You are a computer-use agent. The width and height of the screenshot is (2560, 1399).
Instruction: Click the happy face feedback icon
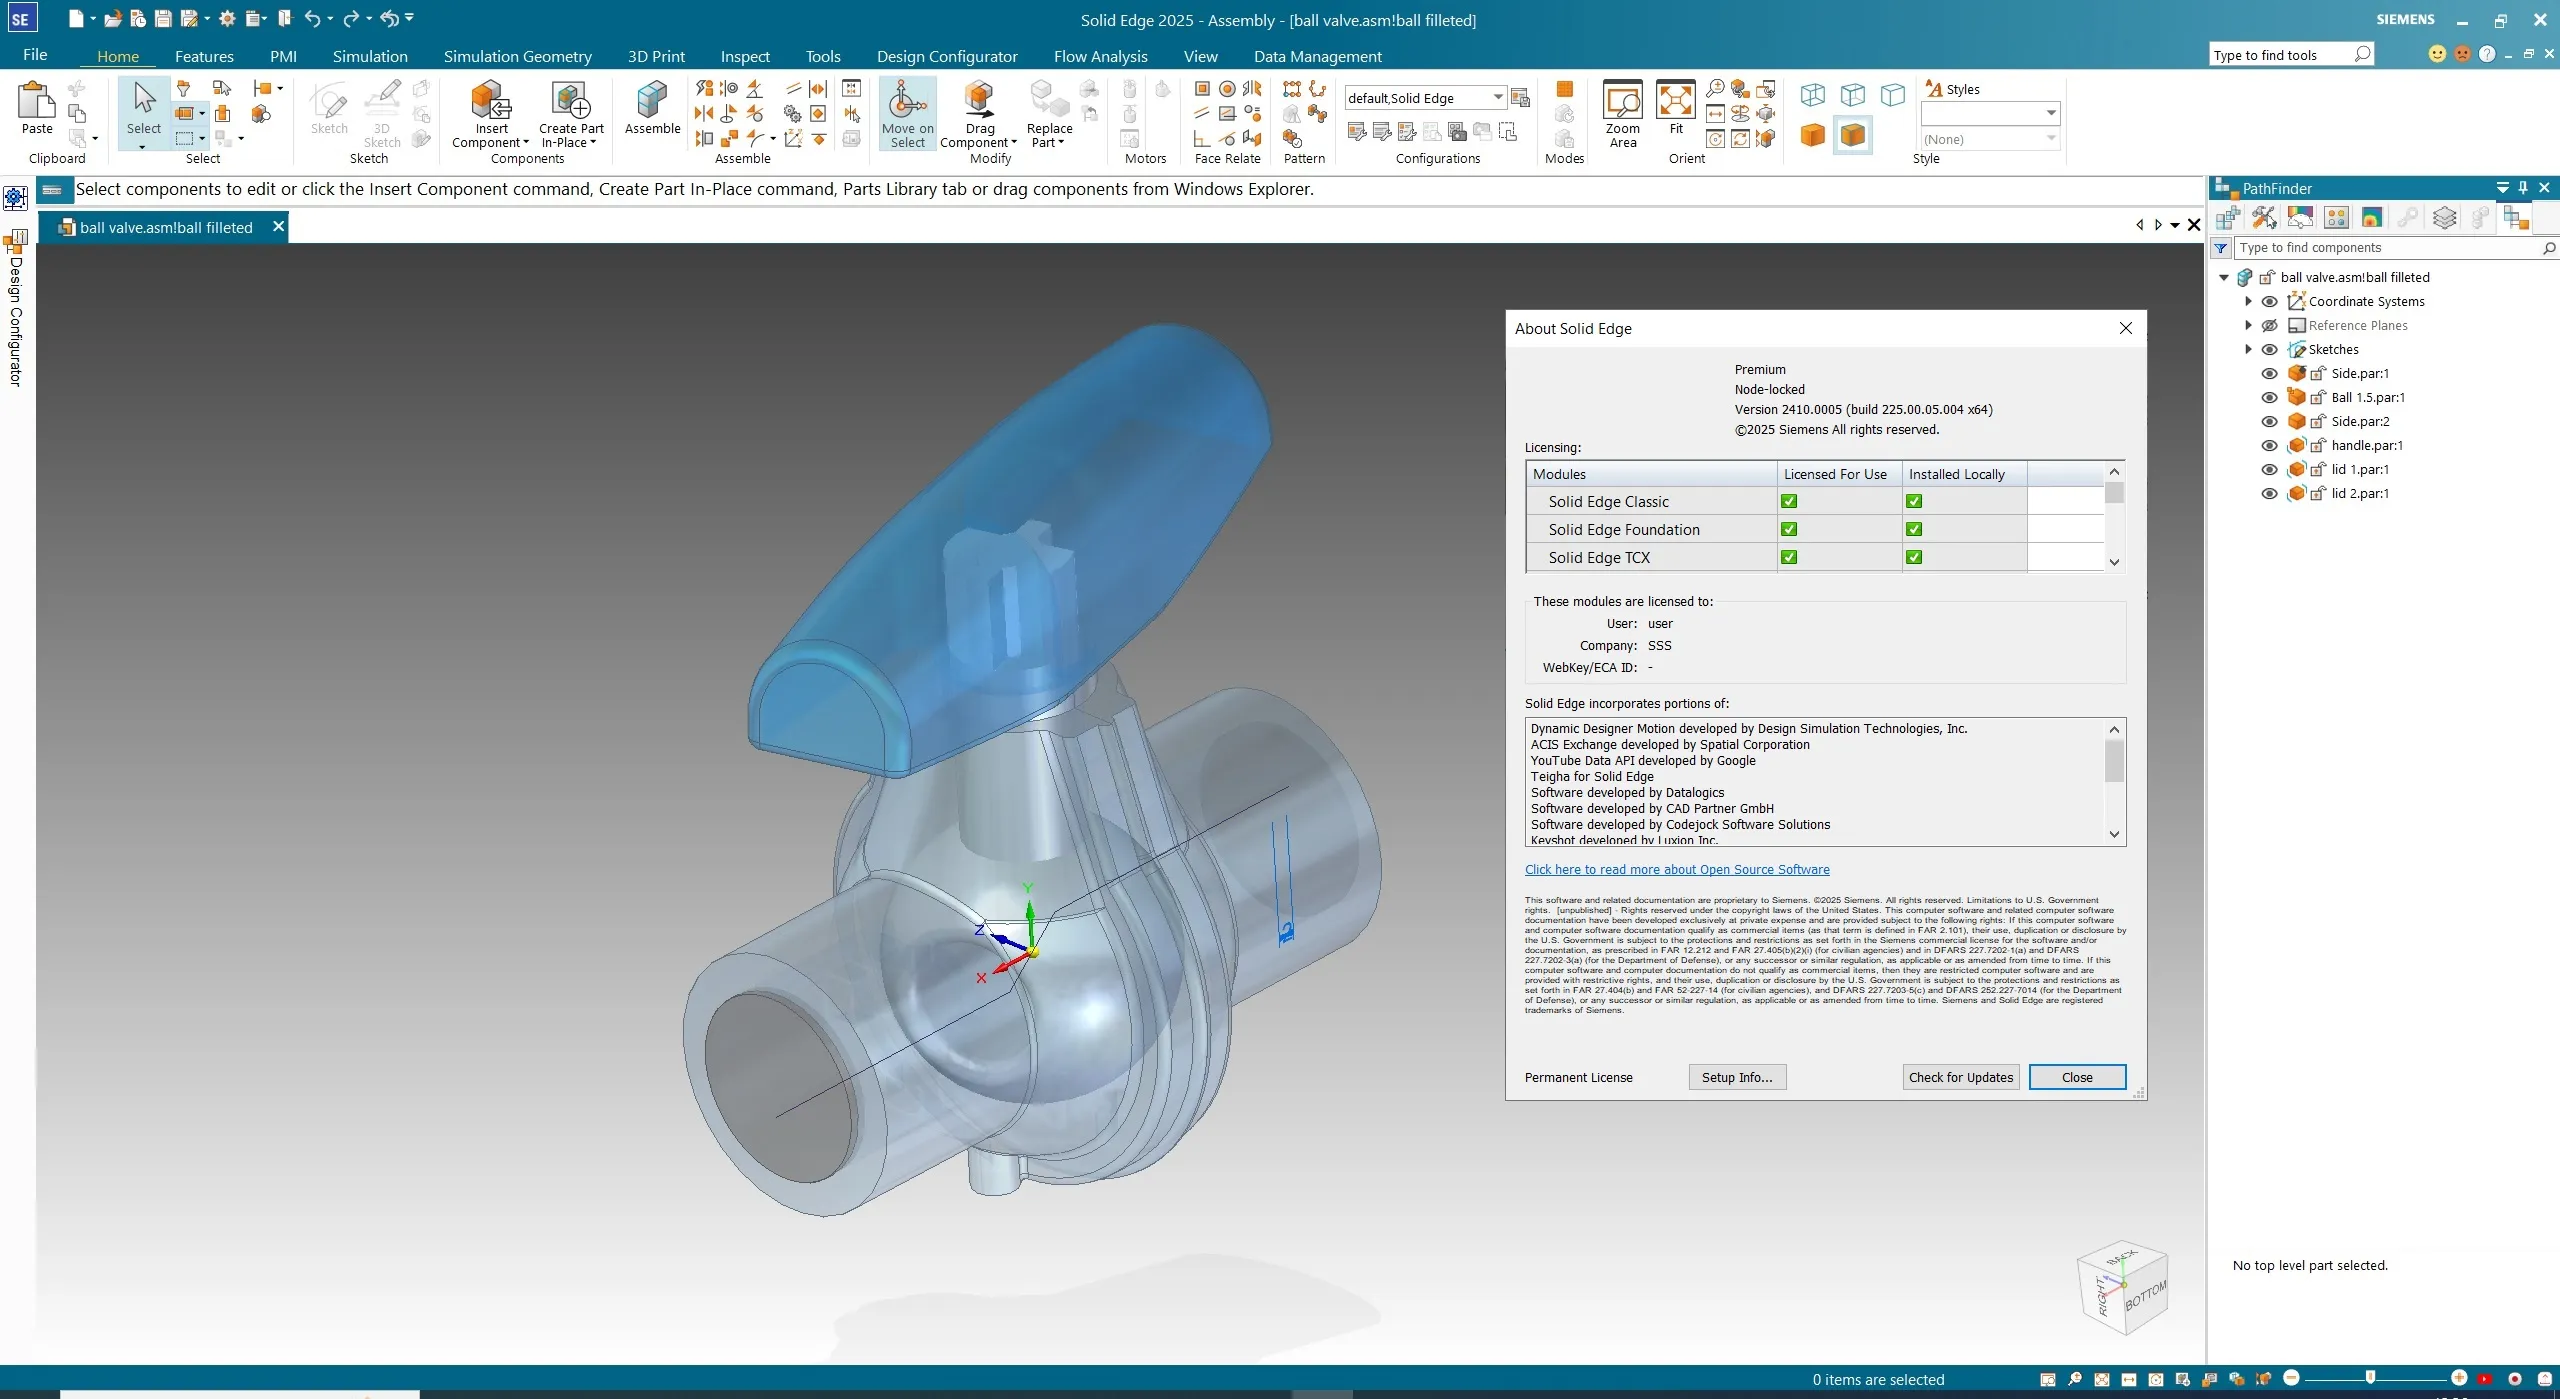(x=2438, y=54)
